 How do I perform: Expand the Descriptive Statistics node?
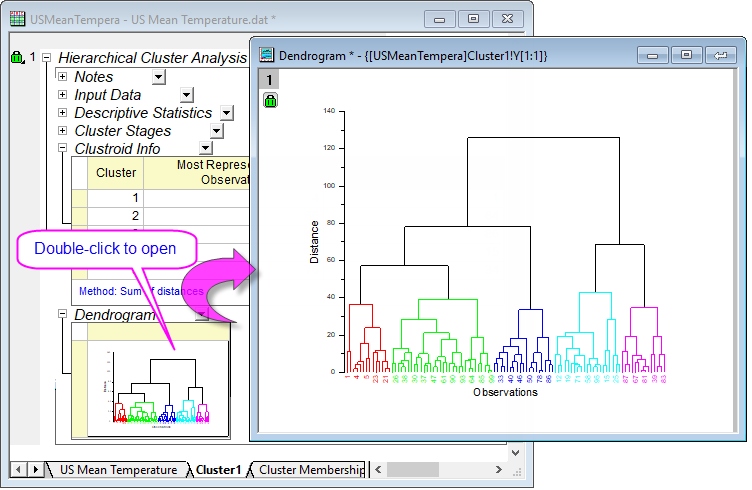tap(63, 113)
